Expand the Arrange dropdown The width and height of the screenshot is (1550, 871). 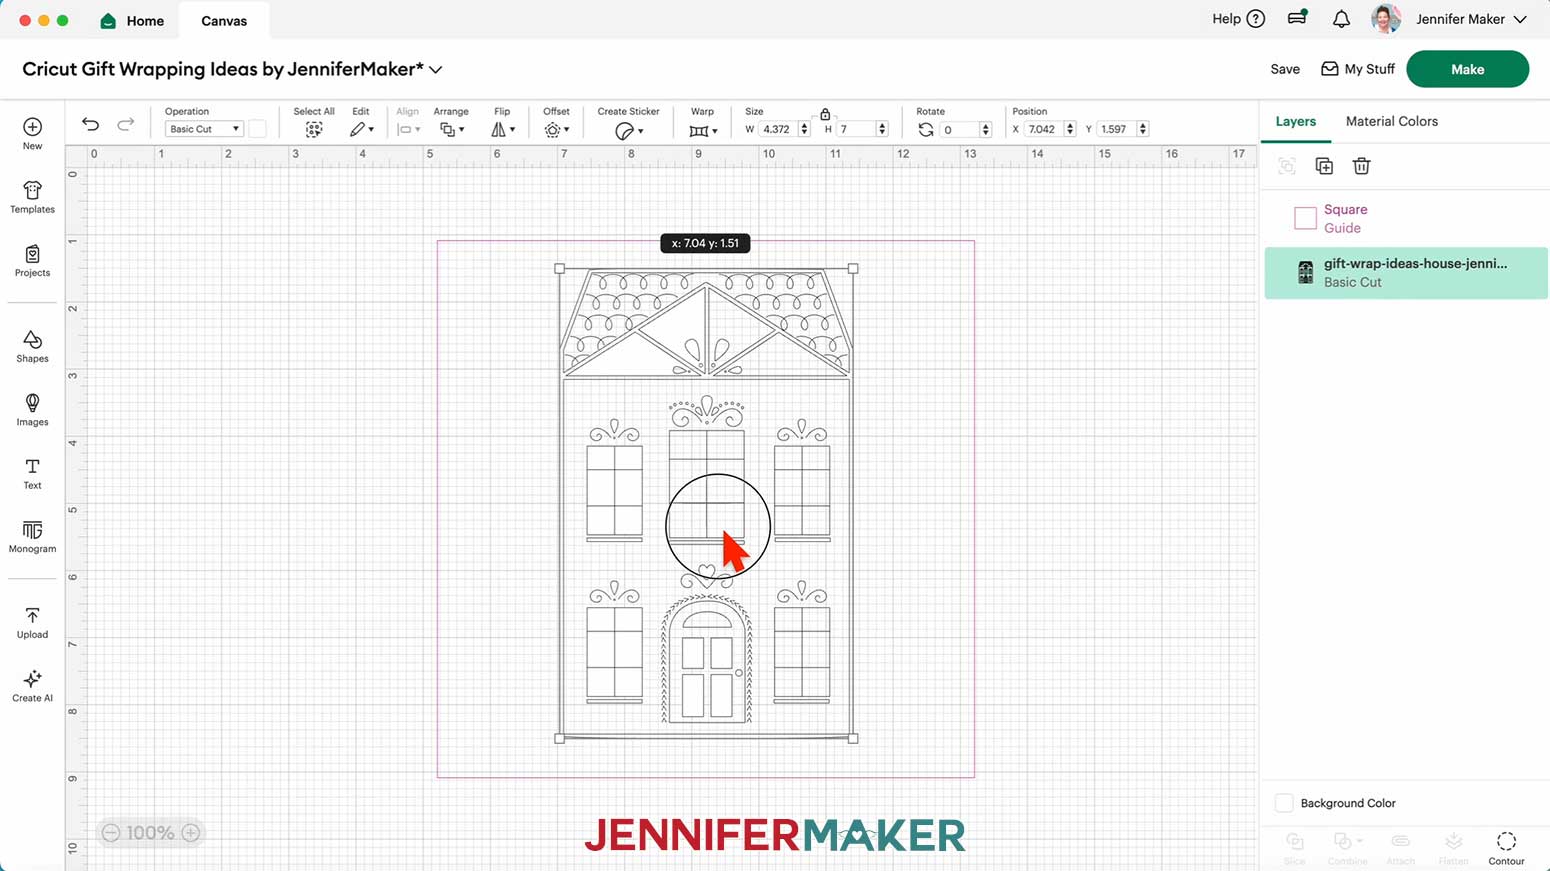[x=452, y=130]
